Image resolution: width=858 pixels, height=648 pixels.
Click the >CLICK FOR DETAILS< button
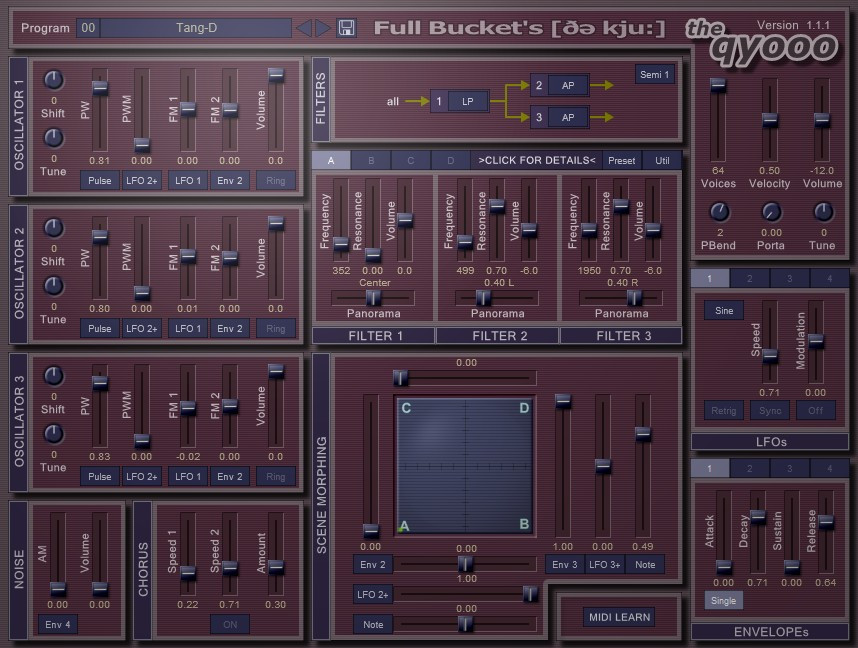click(x=536, y=160)
